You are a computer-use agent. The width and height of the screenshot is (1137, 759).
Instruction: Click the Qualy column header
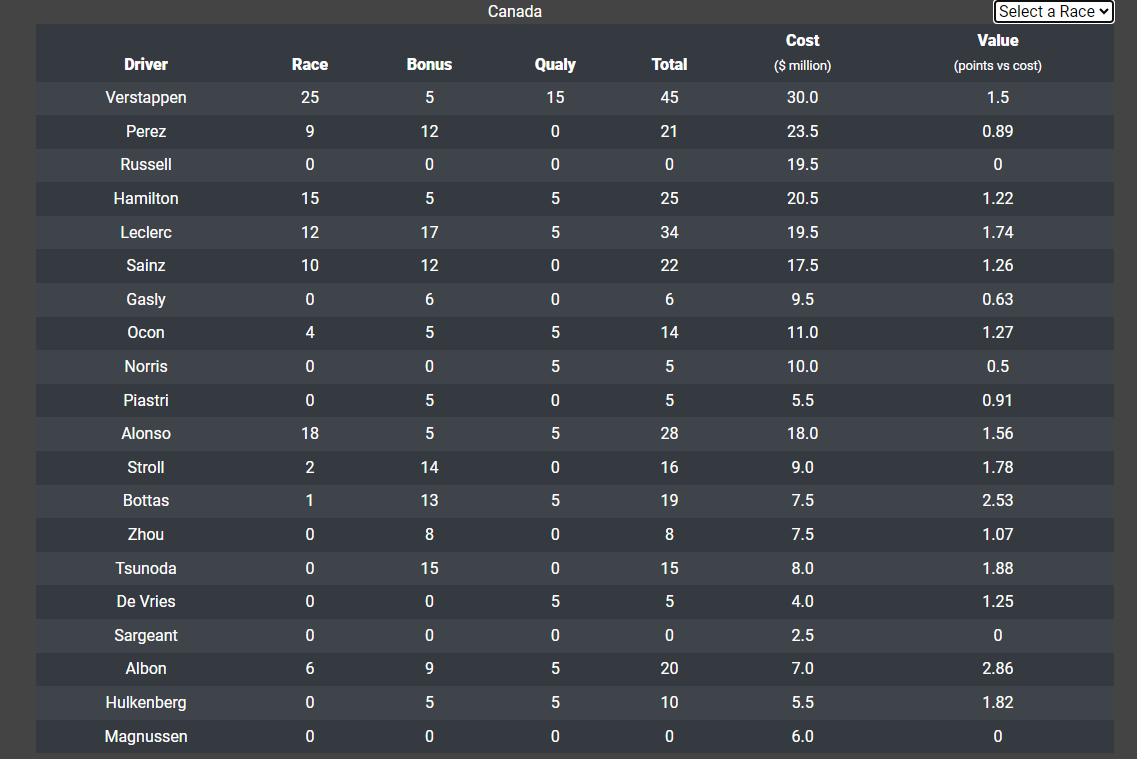(555, 65)
